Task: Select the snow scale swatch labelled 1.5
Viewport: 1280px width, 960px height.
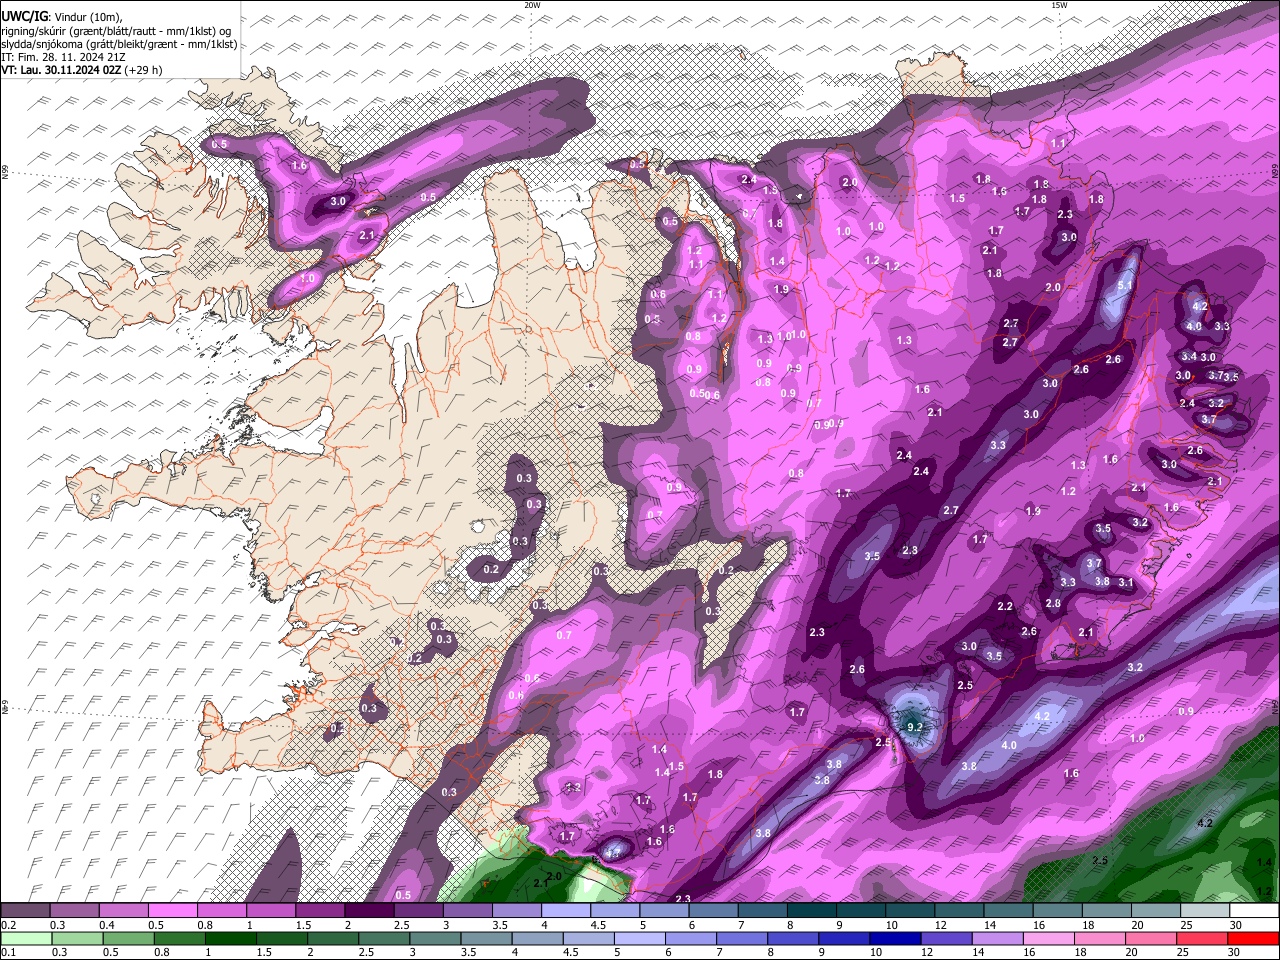Action: (x=320, y=910)
